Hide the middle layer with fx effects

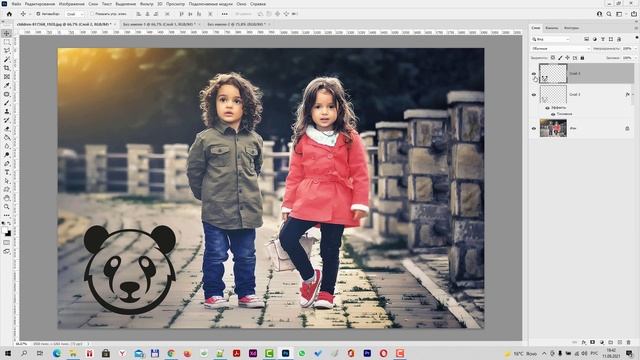(x=534, y=95)
